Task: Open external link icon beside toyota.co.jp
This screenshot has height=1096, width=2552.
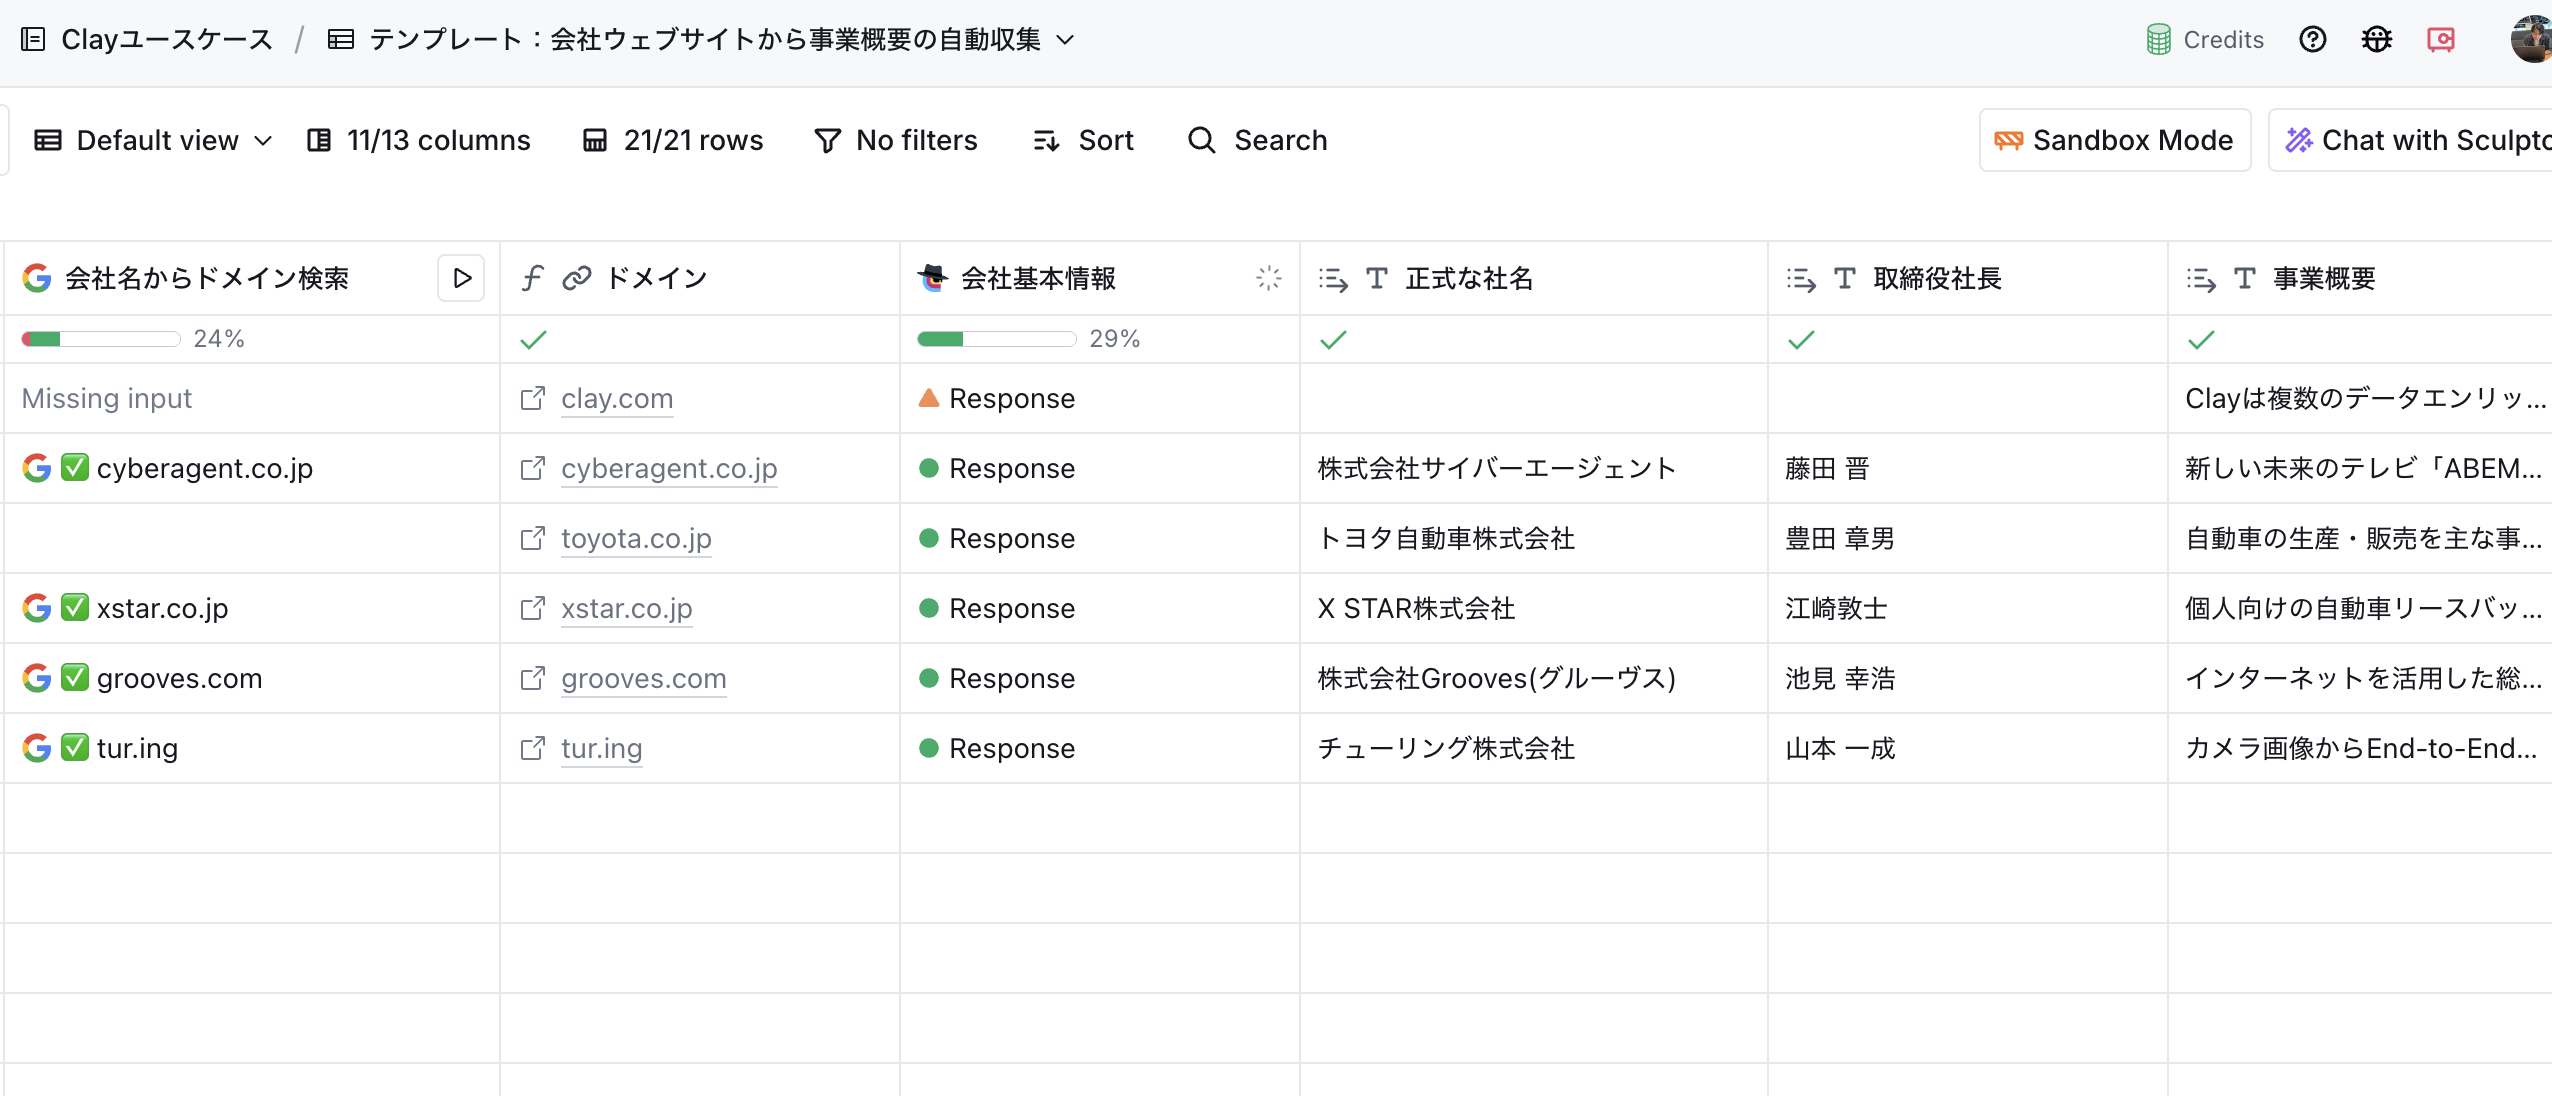Action: pos(533,538)
